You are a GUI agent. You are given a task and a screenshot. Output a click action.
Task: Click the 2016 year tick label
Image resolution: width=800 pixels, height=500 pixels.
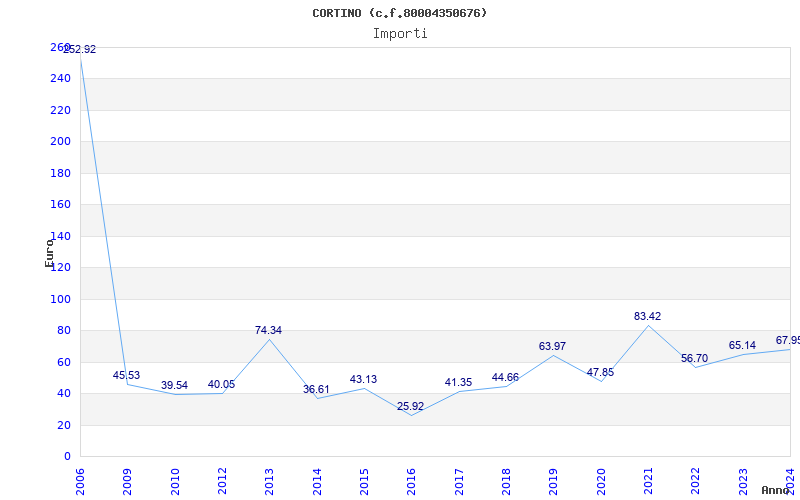[x=411, y=482]
